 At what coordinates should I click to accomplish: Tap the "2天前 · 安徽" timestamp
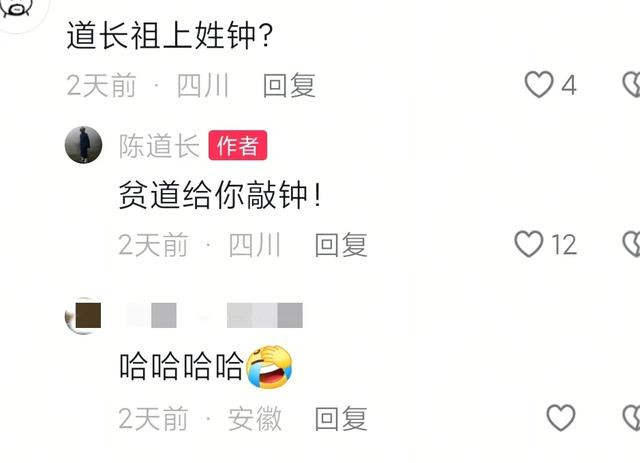[x=200, y=418]
